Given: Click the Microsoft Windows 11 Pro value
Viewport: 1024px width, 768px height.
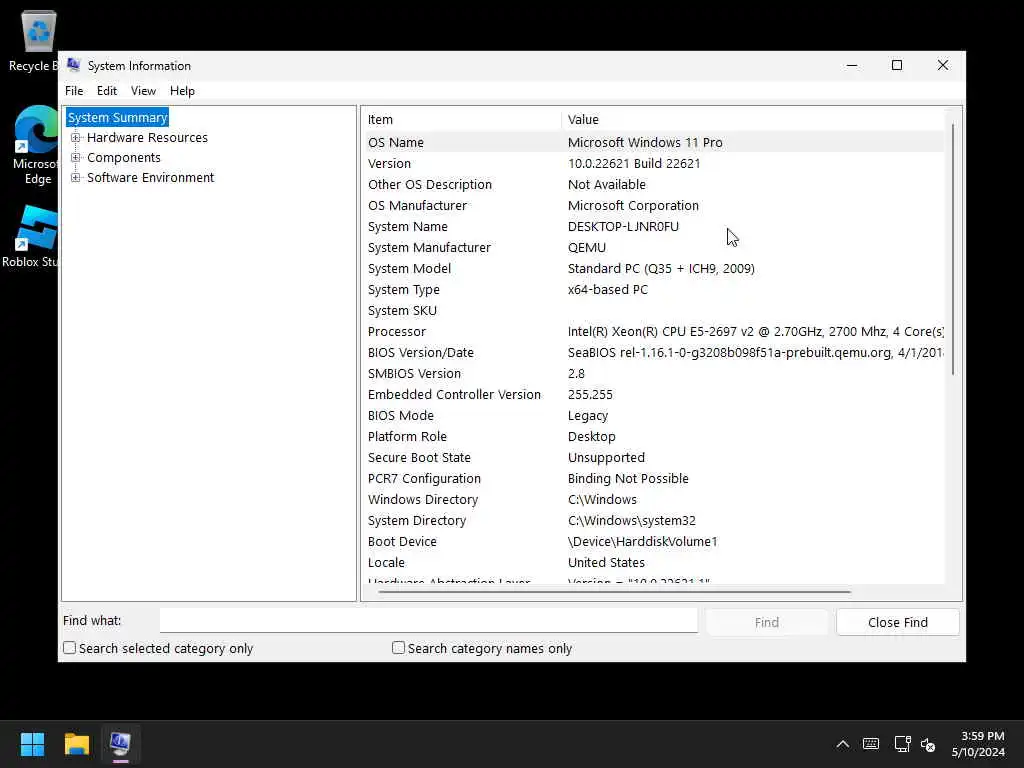Looking at the screenshot, I should [x=645, y=142].
